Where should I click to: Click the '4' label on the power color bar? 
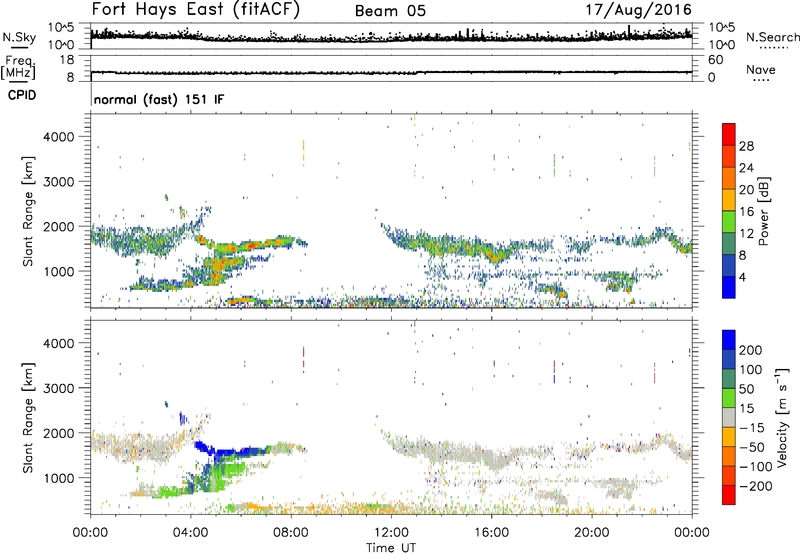742,277
